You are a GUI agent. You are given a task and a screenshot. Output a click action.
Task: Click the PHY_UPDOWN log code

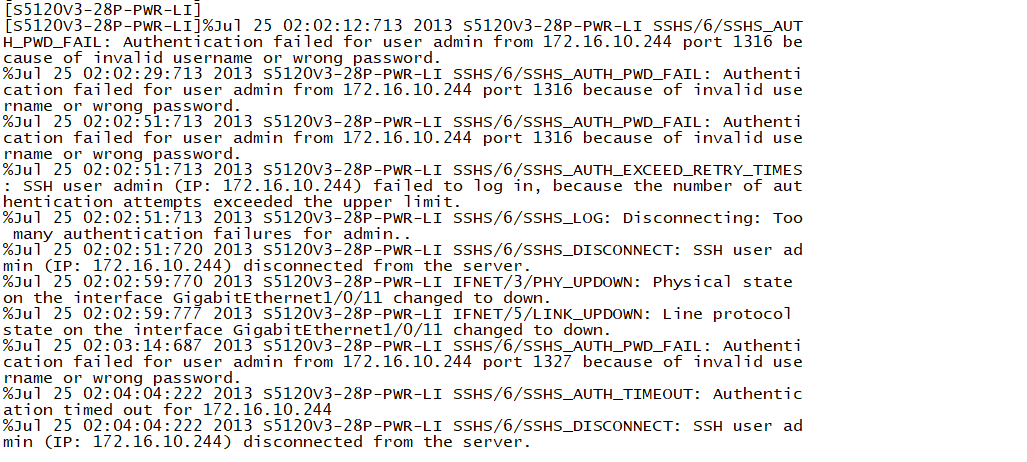(x=585, y=282)
